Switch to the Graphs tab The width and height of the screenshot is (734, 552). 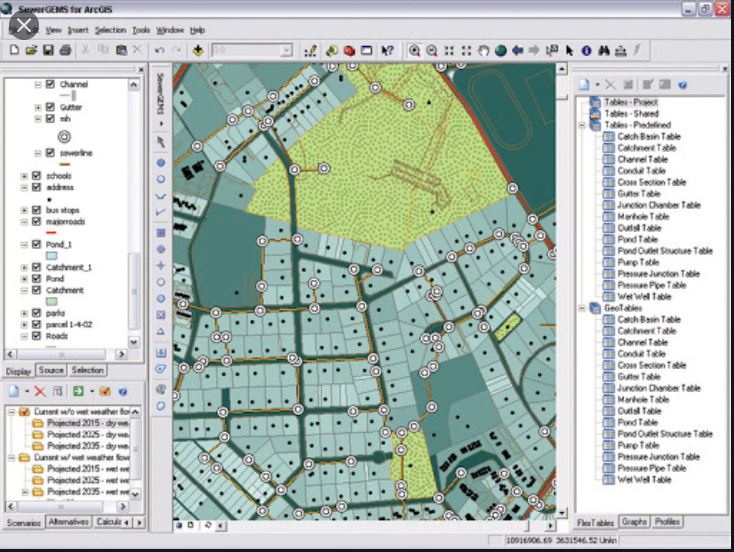coord(634,522)
